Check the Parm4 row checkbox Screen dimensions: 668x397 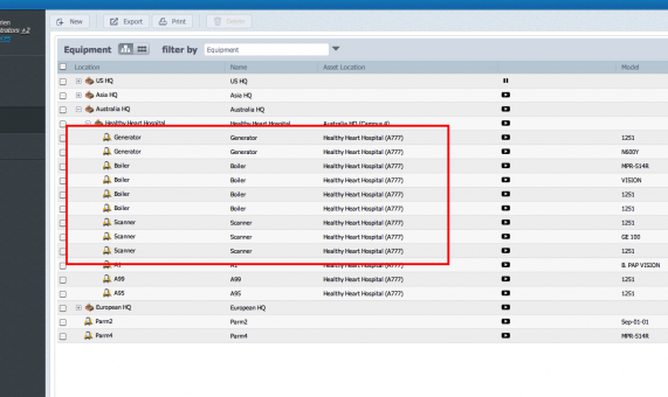(x=63, y=336)
